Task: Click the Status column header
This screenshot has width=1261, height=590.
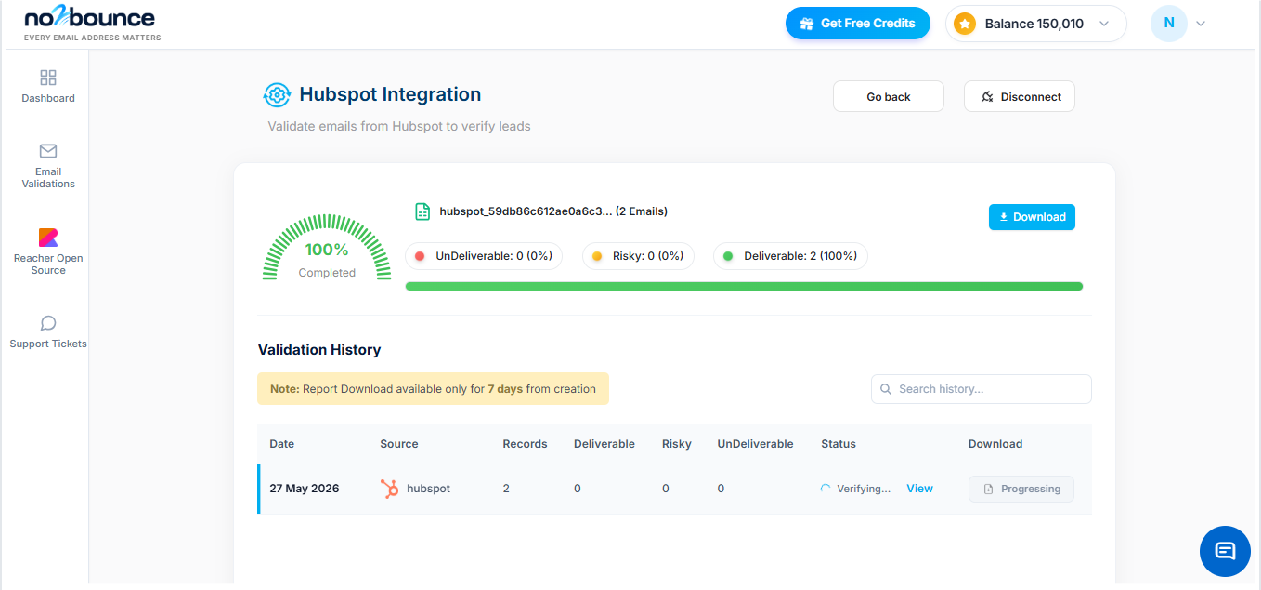Action: (x=838, y=444)
